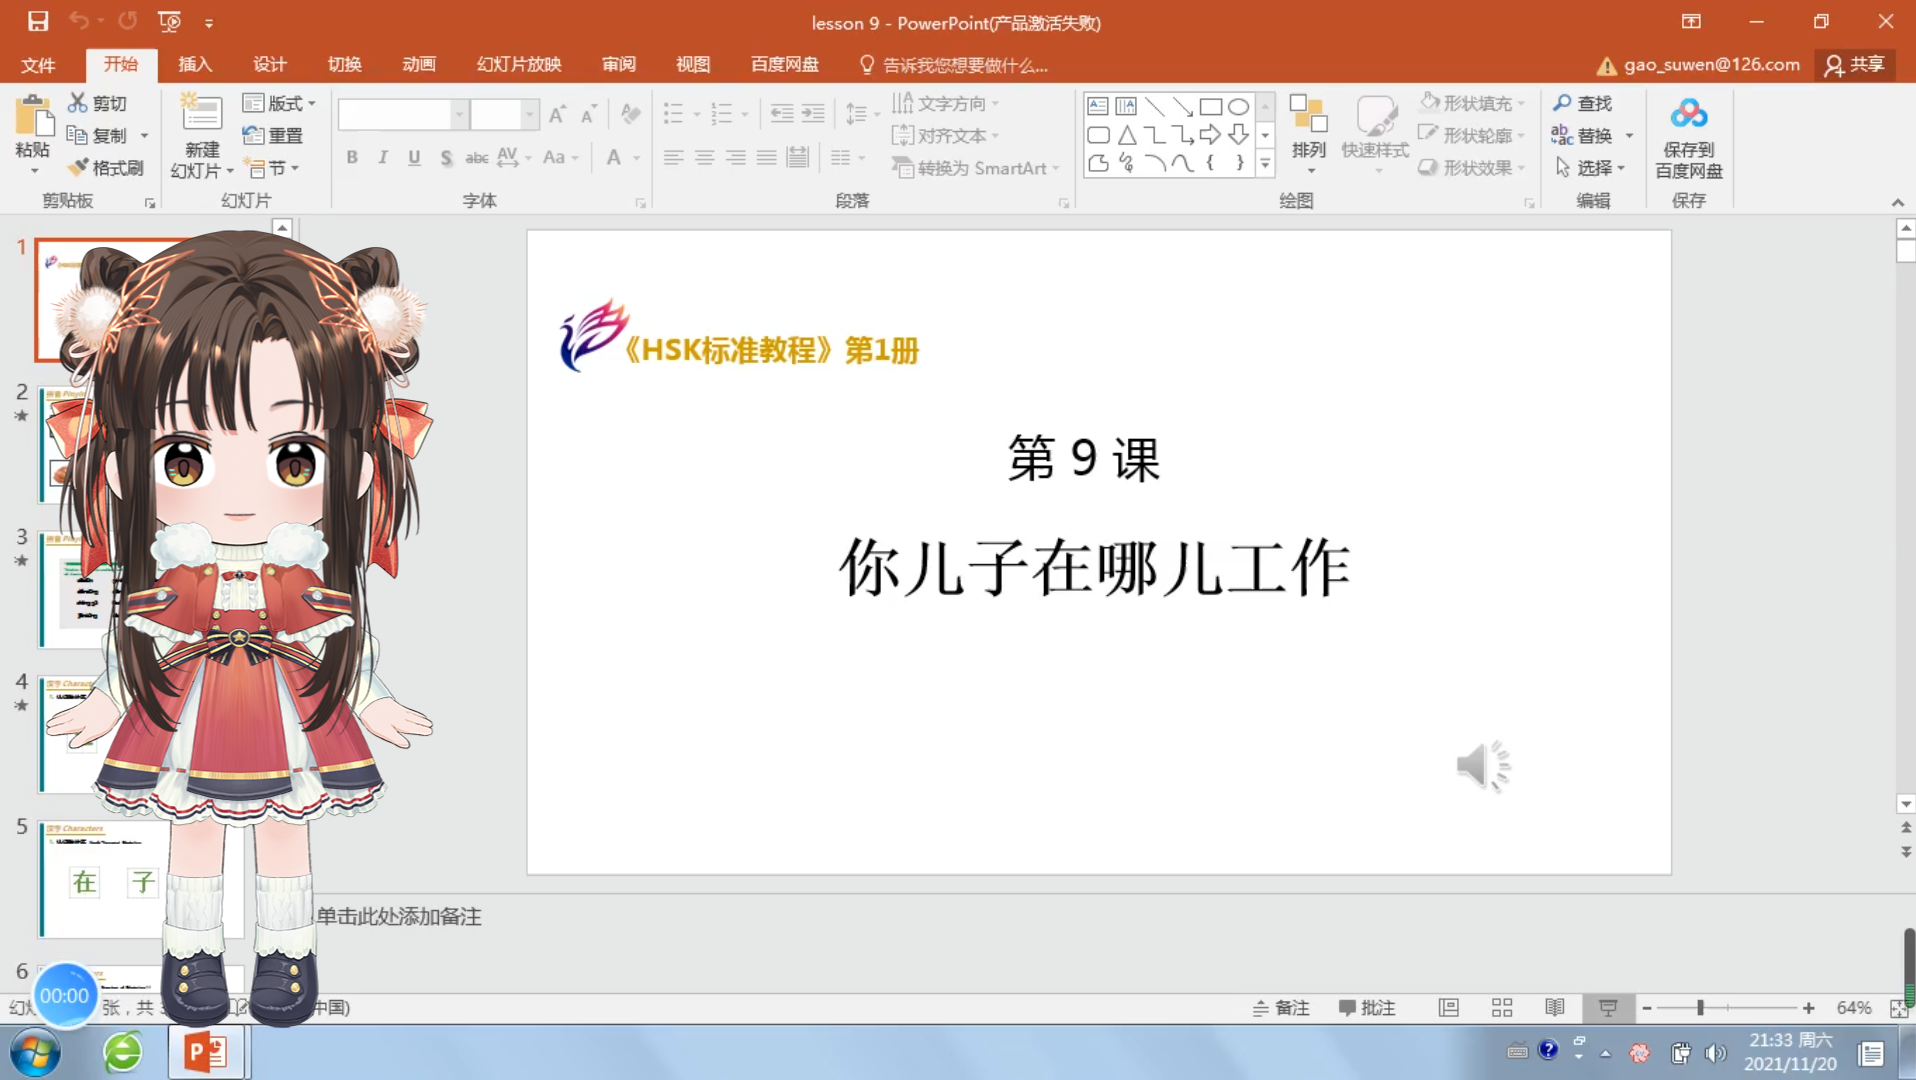Select the text box shape in gallery

1098,106
